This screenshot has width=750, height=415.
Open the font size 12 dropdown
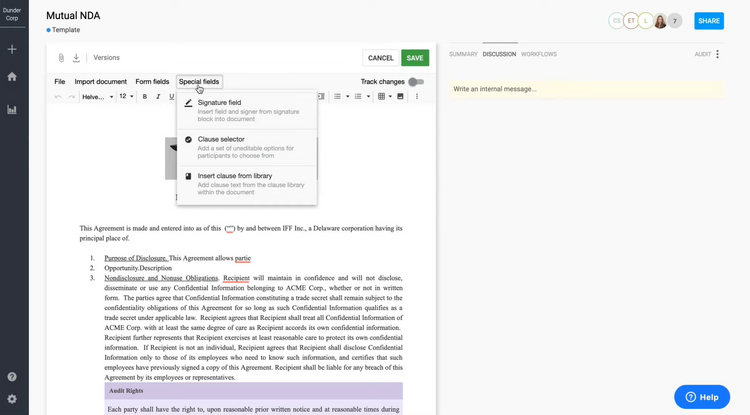(126, 97)
